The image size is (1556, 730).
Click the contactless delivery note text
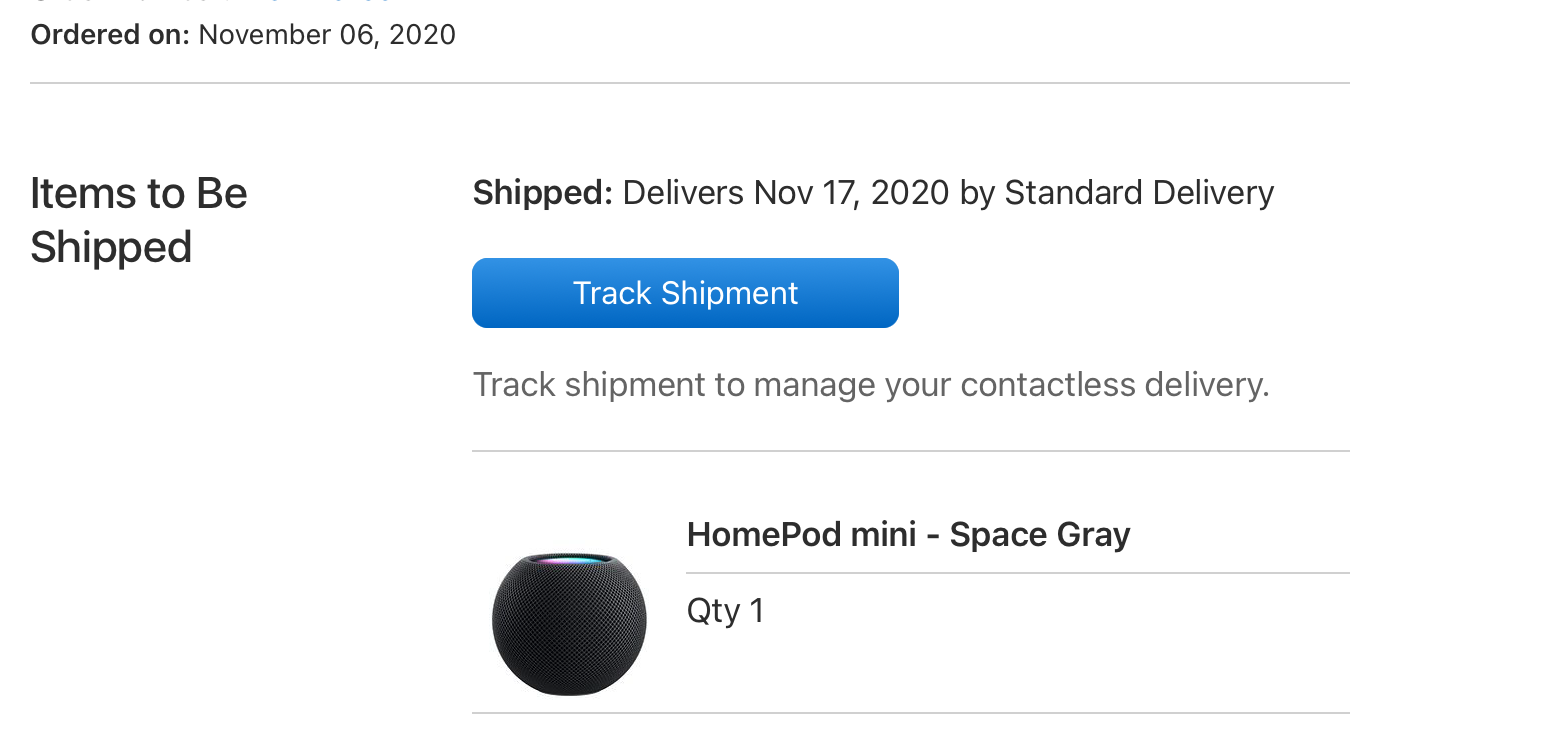tap(871, 384)
